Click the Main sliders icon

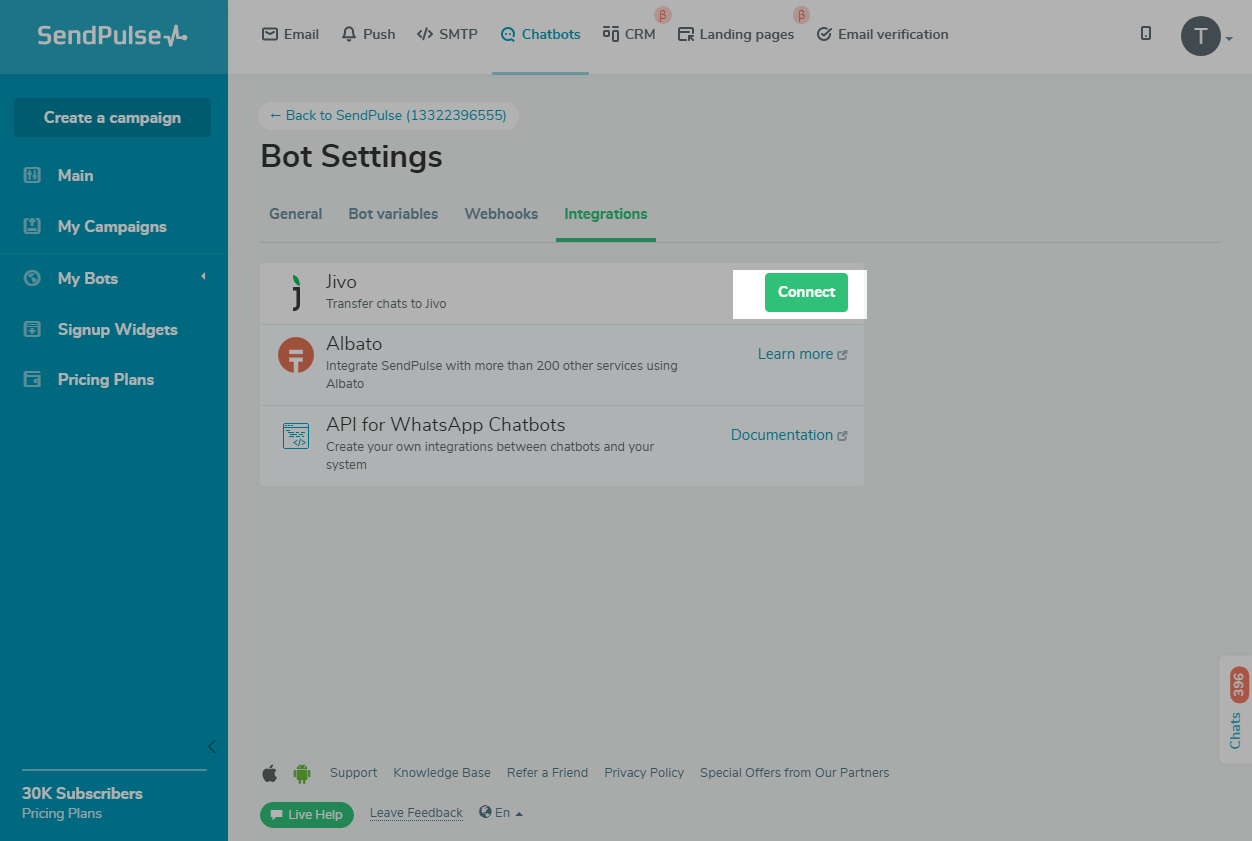(32, 175)
